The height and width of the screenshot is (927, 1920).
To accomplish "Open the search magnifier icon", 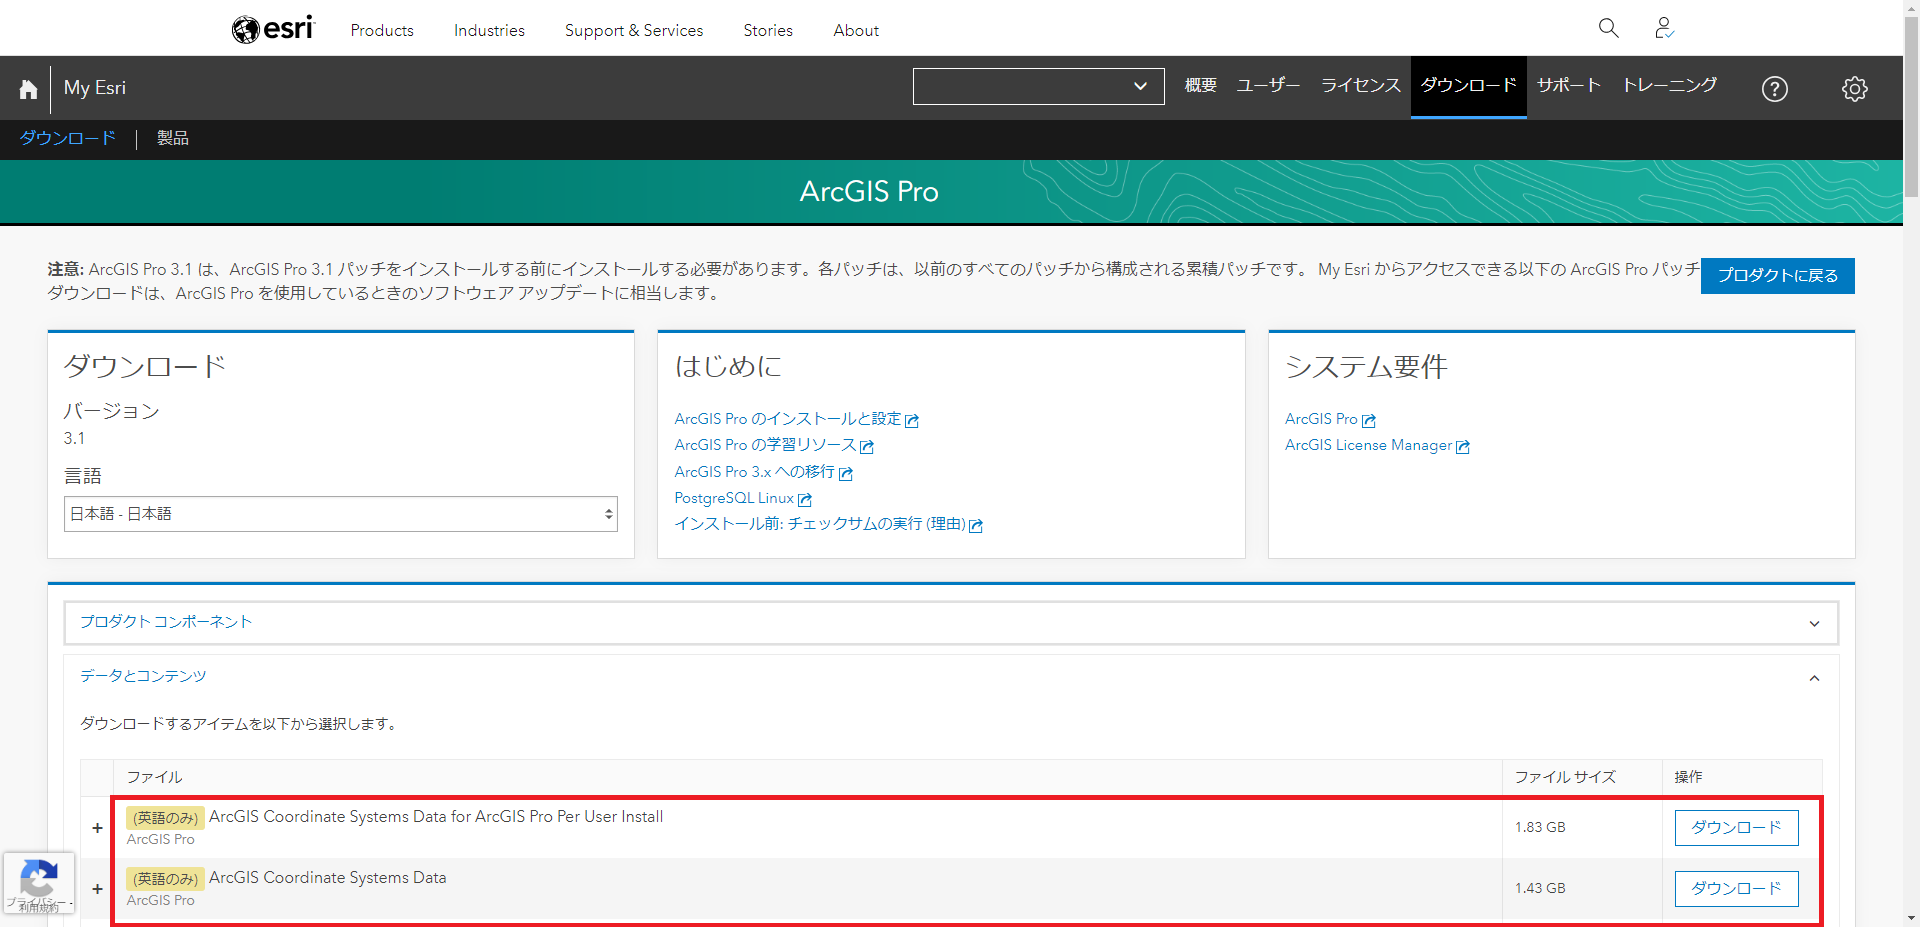I will pyautogui.click(x=1608, y=28).
